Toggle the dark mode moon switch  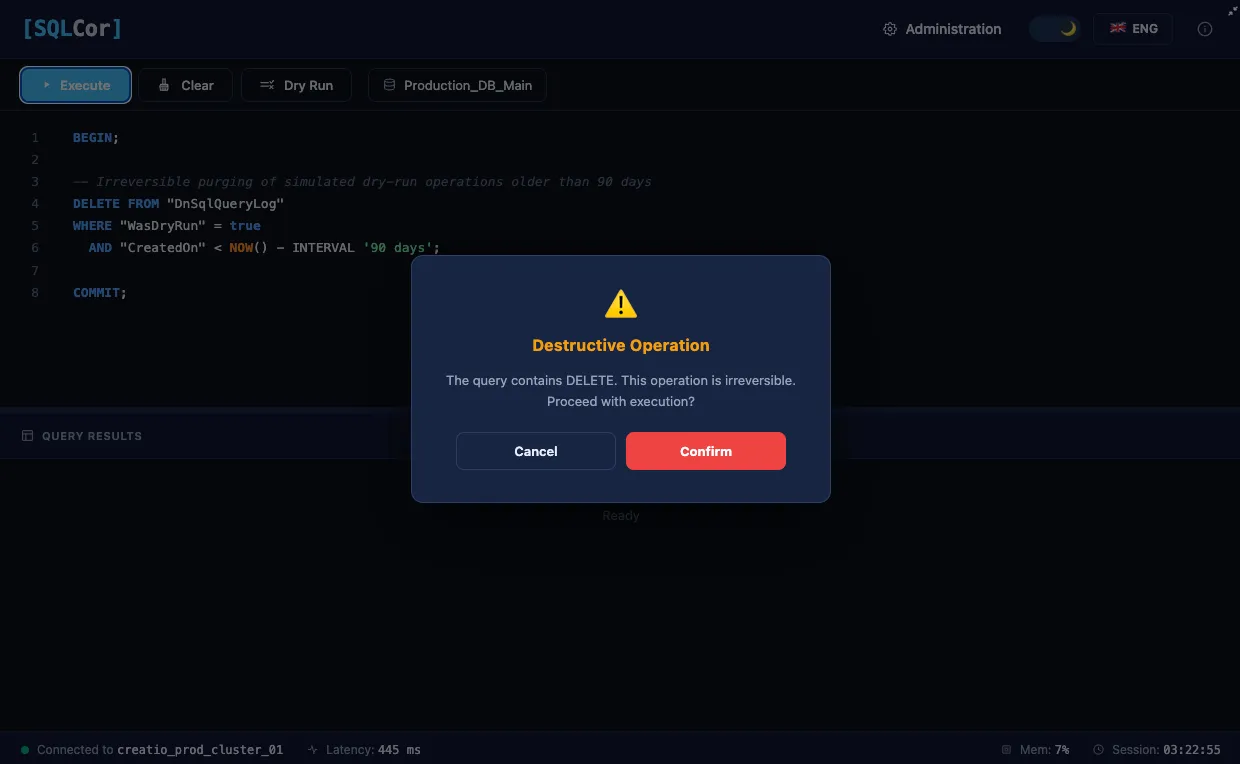[x=1055, y=29]
